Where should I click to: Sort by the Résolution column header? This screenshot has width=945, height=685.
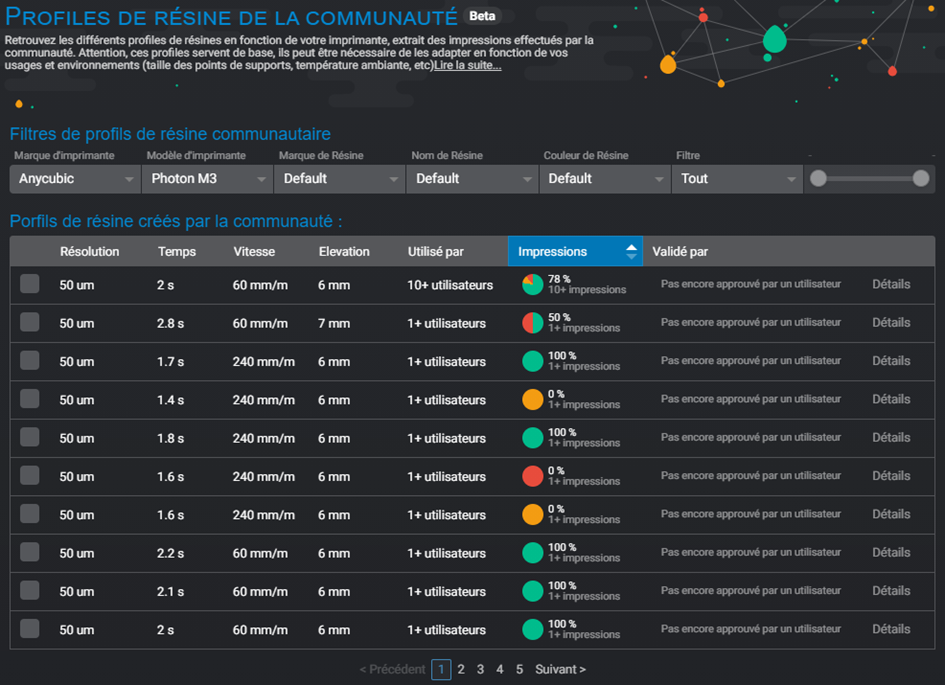(x=89, y=251)
